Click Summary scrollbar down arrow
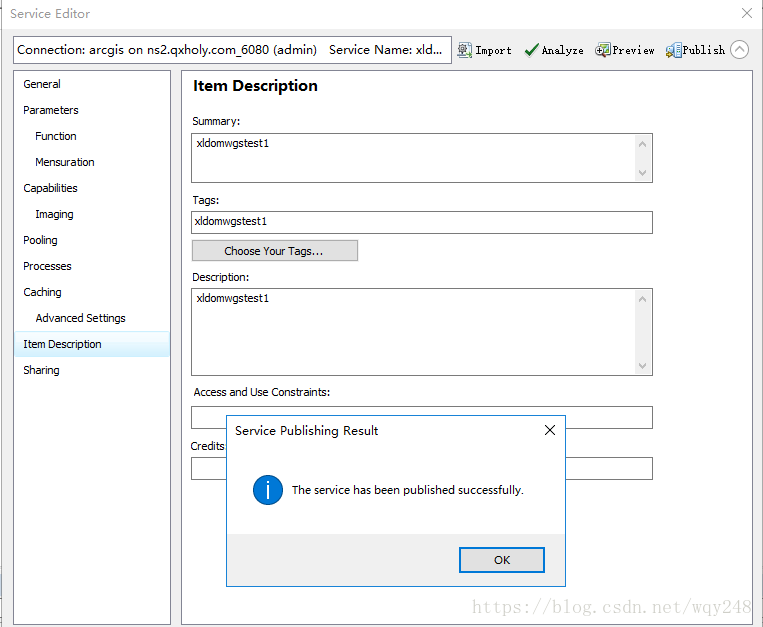 [642, 173]
